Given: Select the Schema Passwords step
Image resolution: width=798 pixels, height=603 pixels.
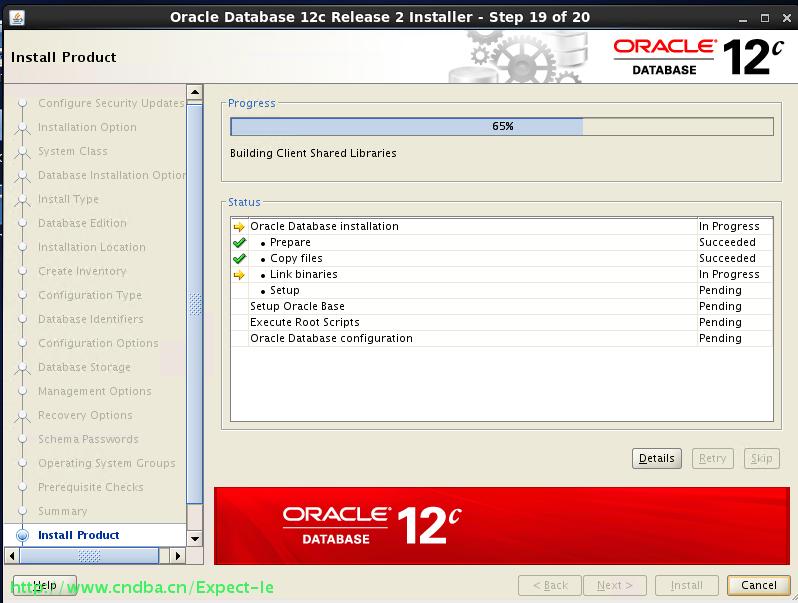Looking at the screenshot, I should 89,439.
